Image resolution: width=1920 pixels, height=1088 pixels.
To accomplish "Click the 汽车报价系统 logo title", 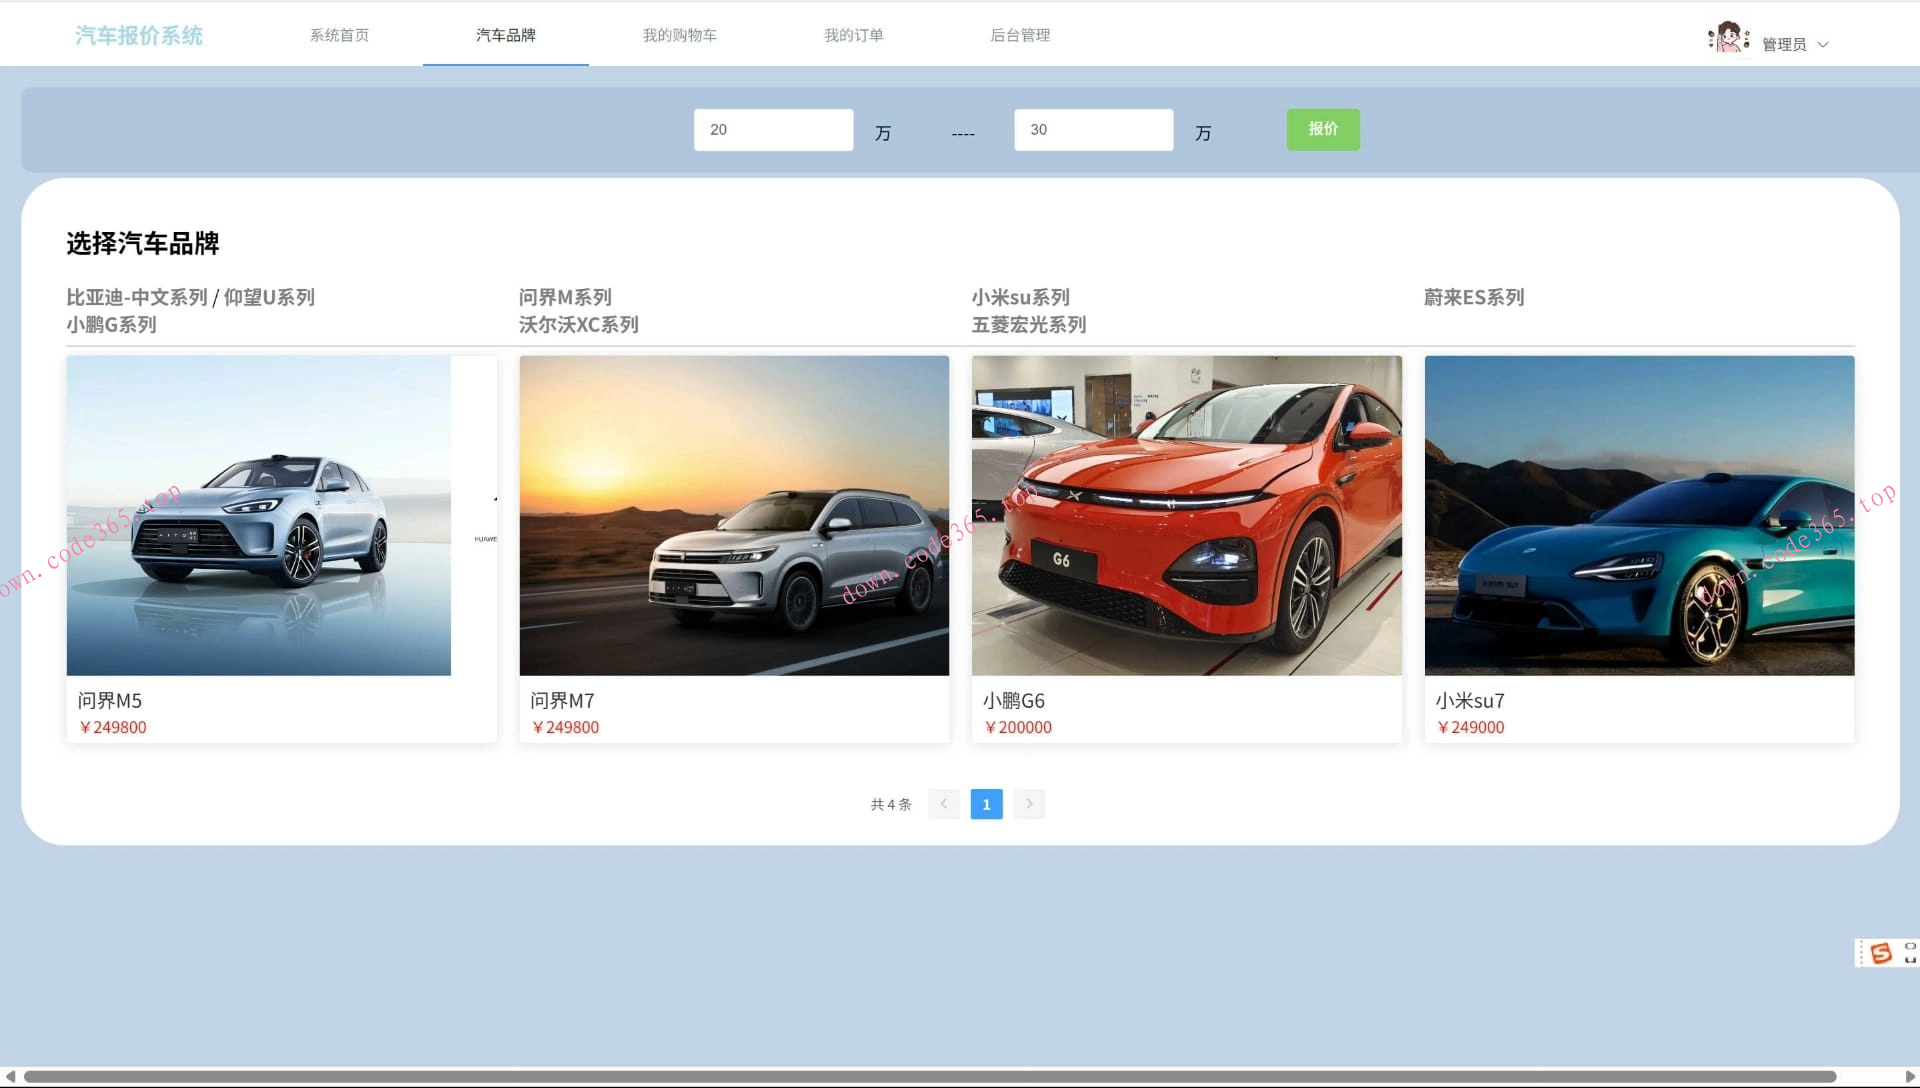I will pyautogui.click(x=139, y=35).
